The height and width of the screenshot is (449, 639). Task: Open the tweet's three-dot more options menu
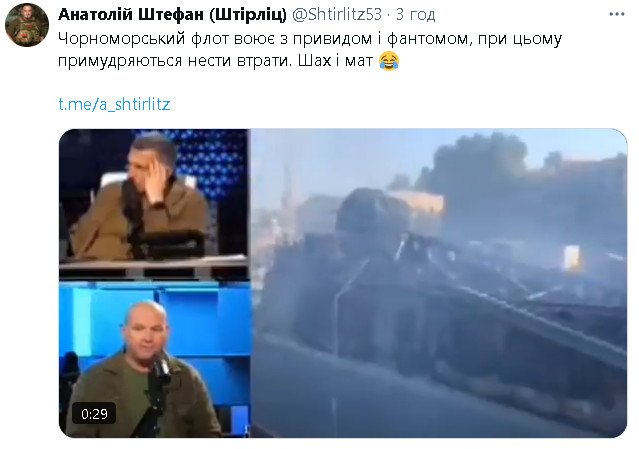coord(616,14)
